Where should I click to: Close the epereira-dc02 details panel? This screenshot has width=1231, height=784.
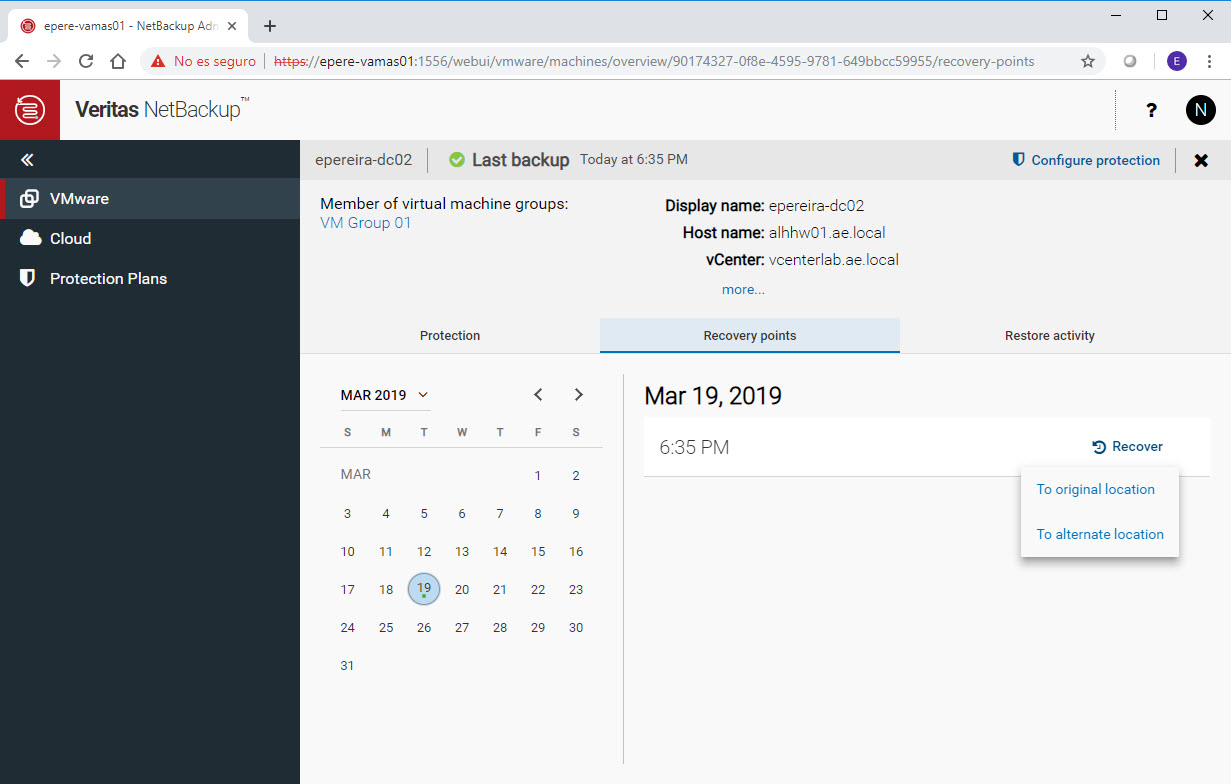(1201, 160)
